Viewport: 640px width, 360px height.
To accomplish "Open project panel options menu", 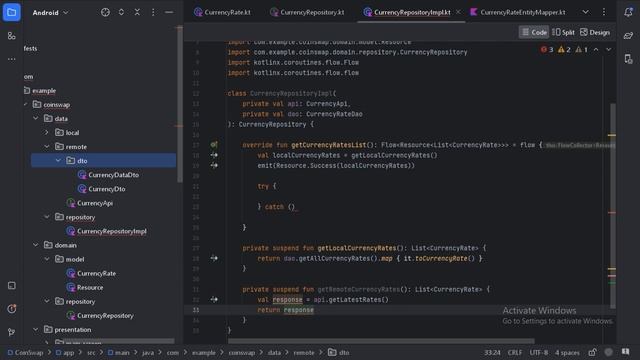I will pos(153,12).
